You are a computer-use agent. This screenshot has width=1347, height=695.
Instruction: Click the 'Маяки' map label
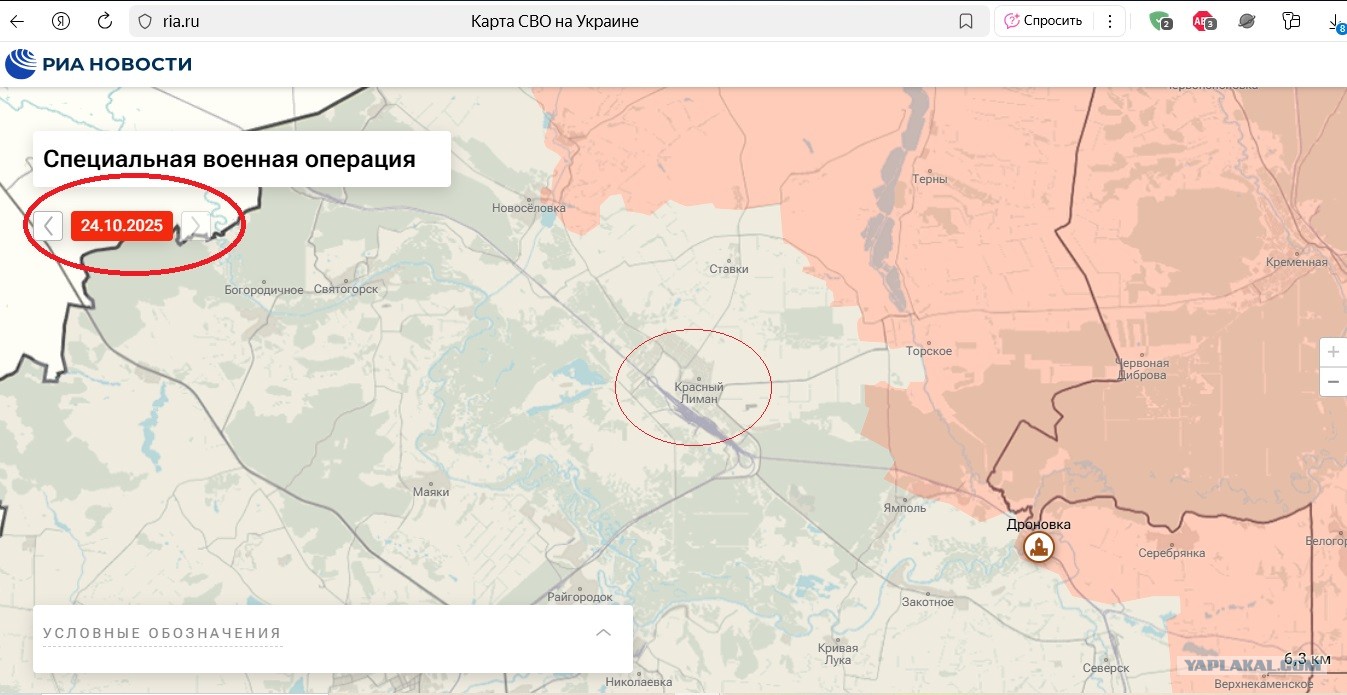(431, 492)
